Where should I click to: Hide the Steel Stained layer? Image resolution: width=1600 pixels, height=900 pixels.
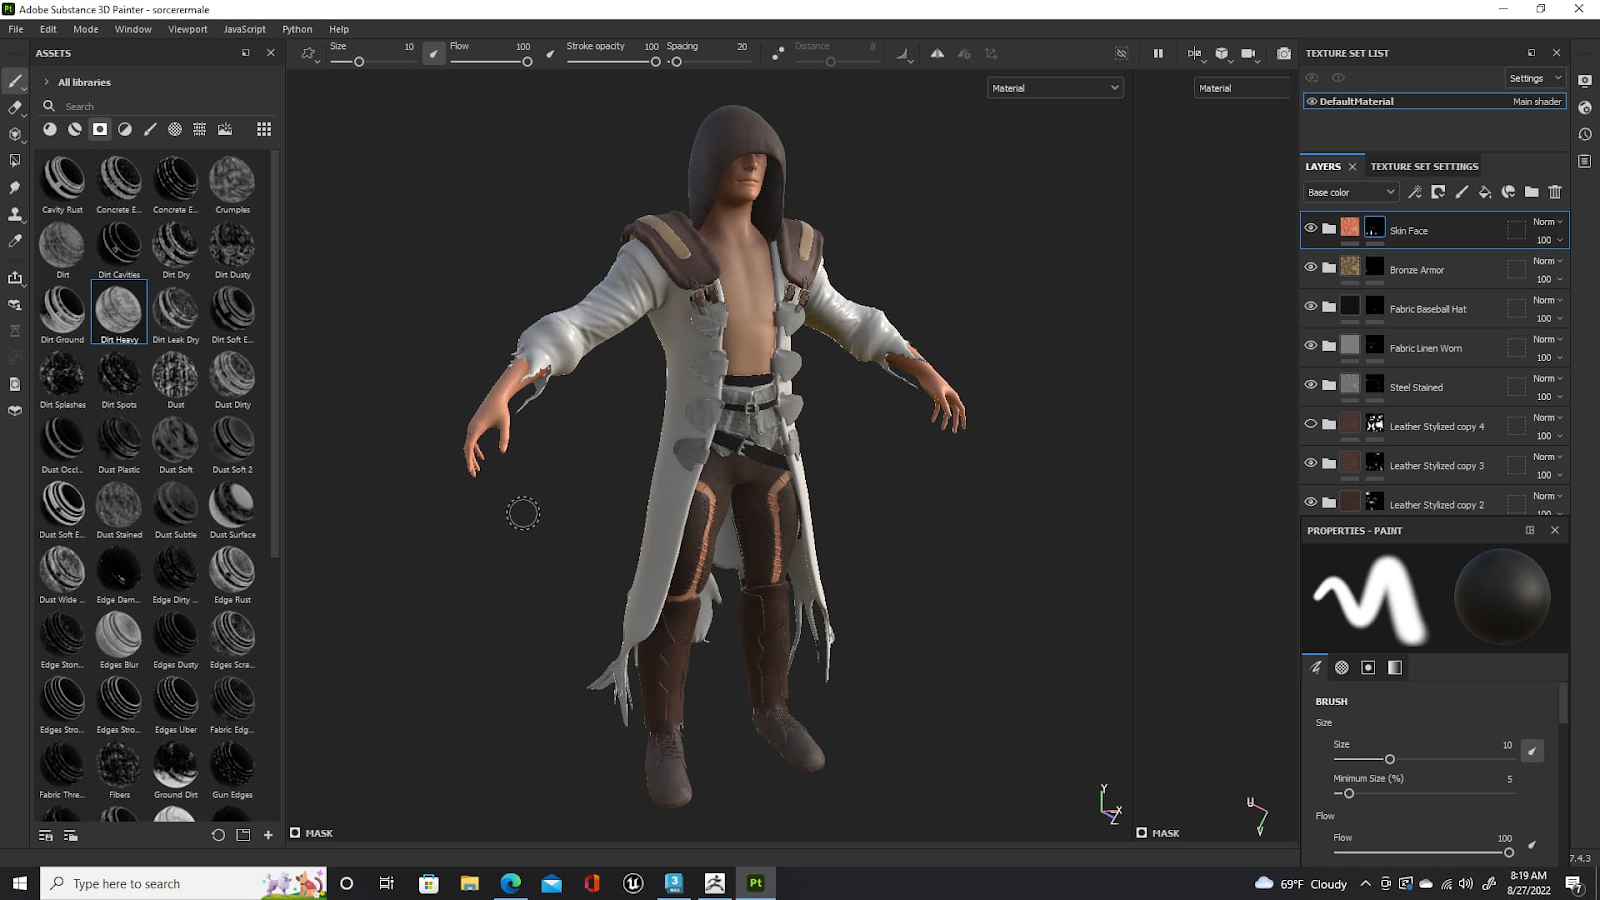1310,384
